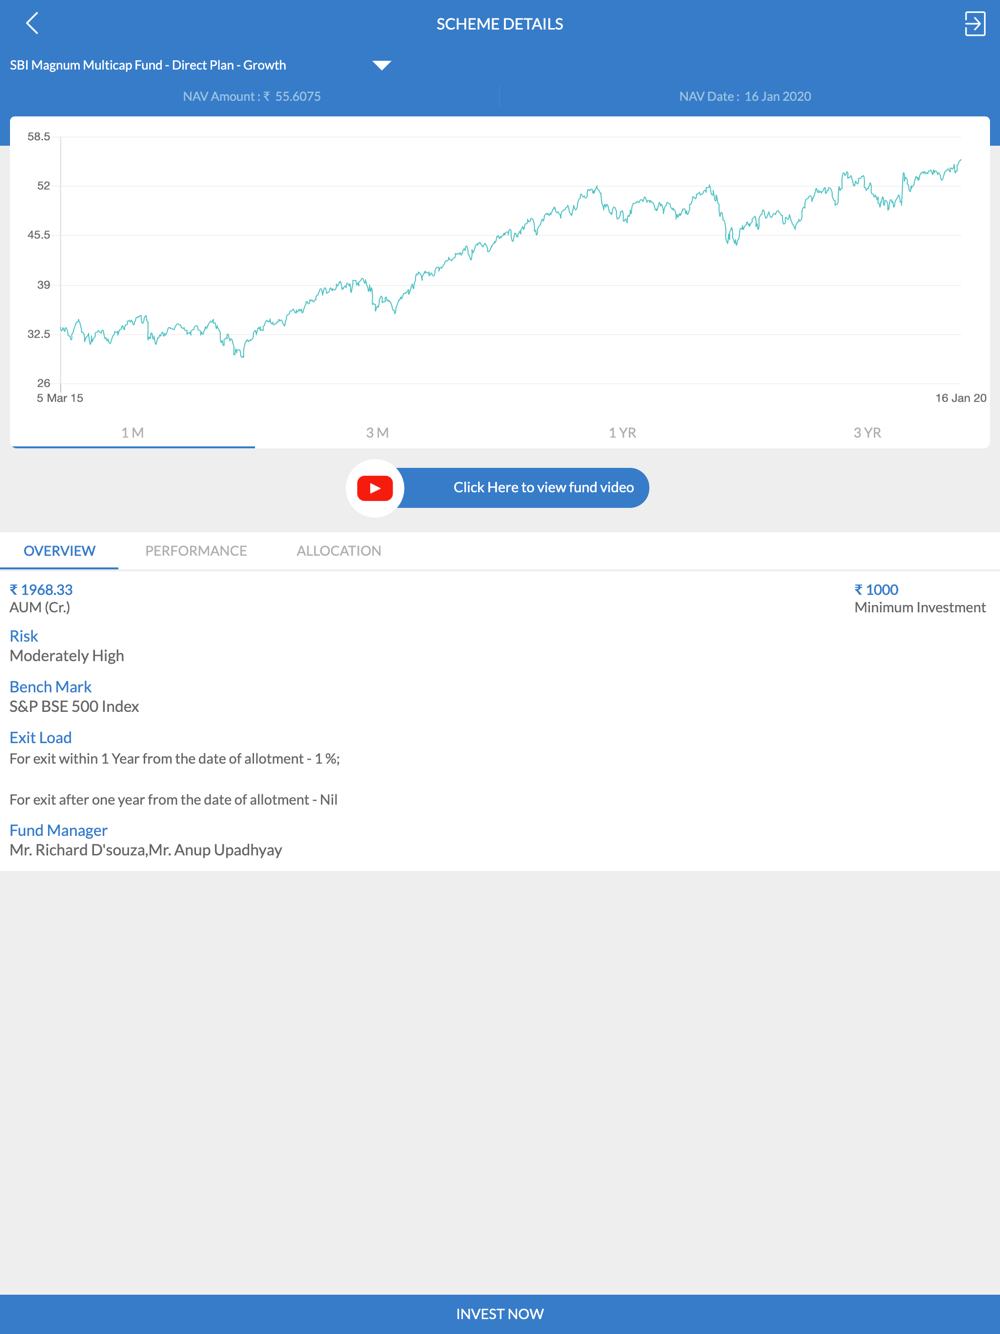Image resolution: width=1000 pixels, height=1334 pixels.
Task: Expand the scheme name dropdown arrow
Action: click(381, 65)
